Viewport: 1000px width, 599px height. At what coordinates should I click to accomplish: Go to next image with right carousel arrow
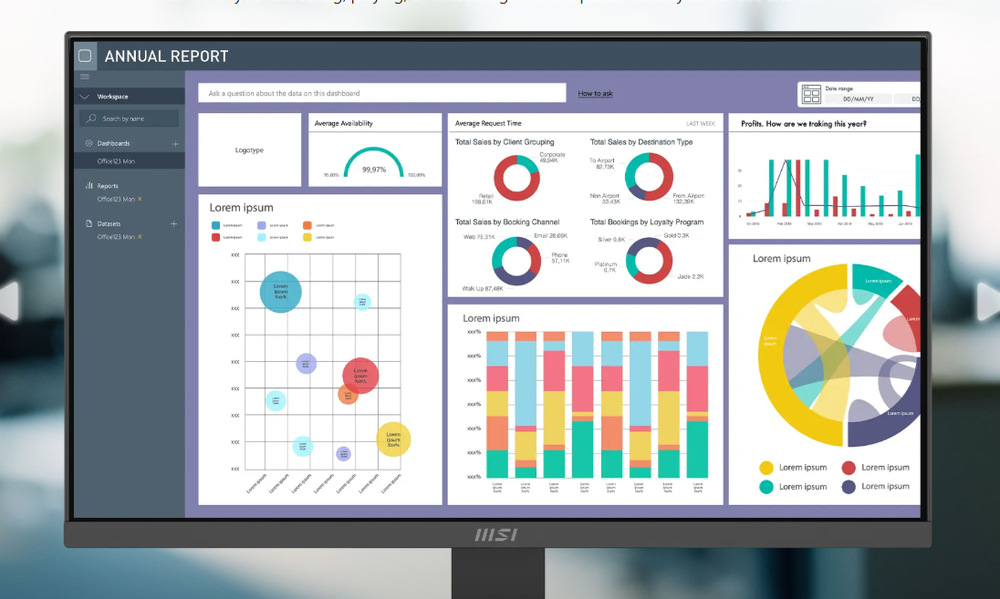[x=989, y=301]
